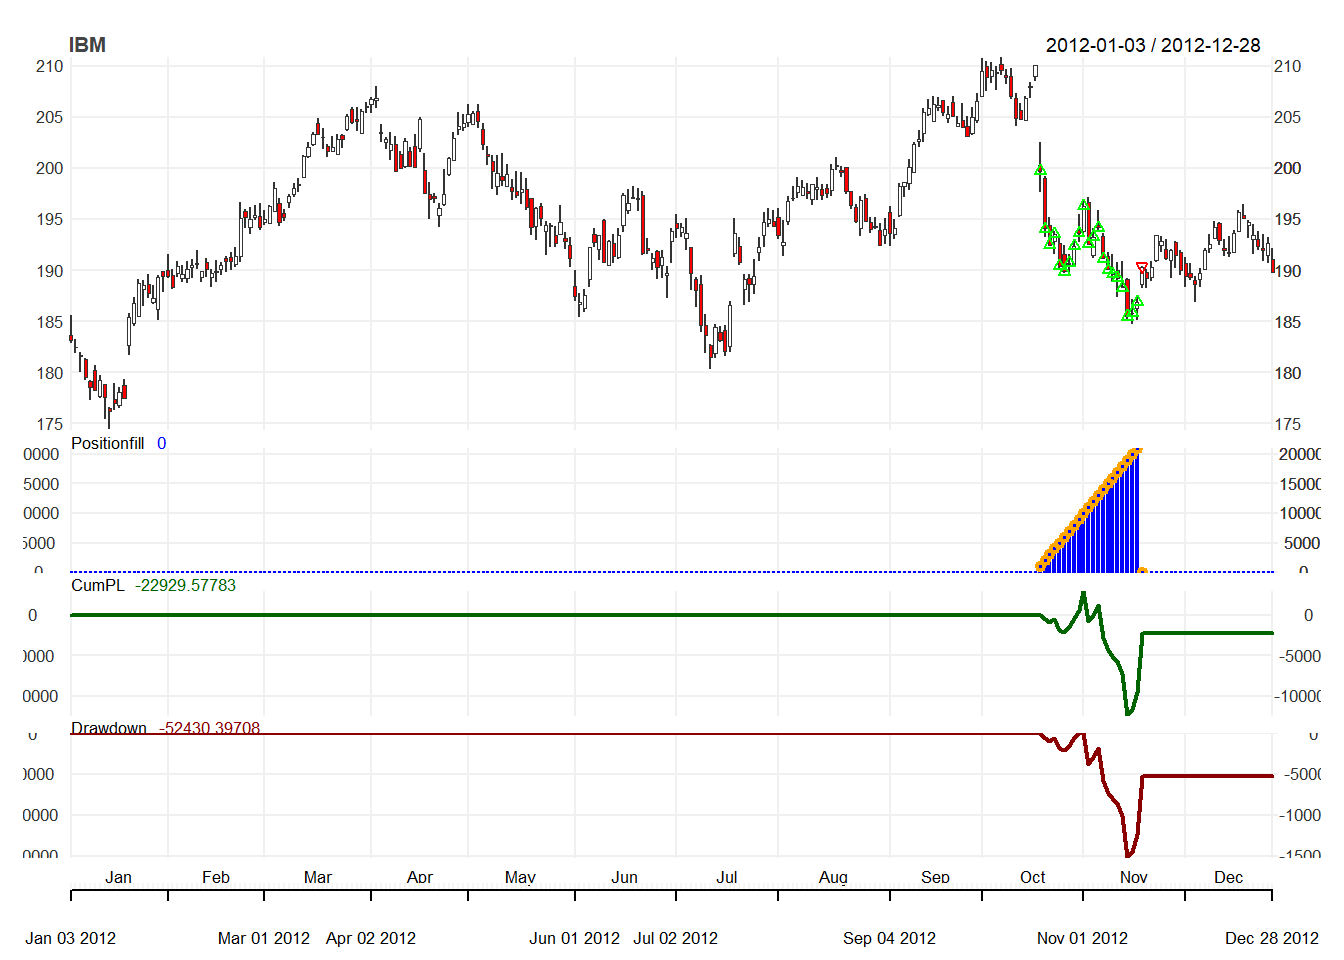Click the CumPL value -22929.57783
Screen dimensions: 1344x960
pos(185,585)
